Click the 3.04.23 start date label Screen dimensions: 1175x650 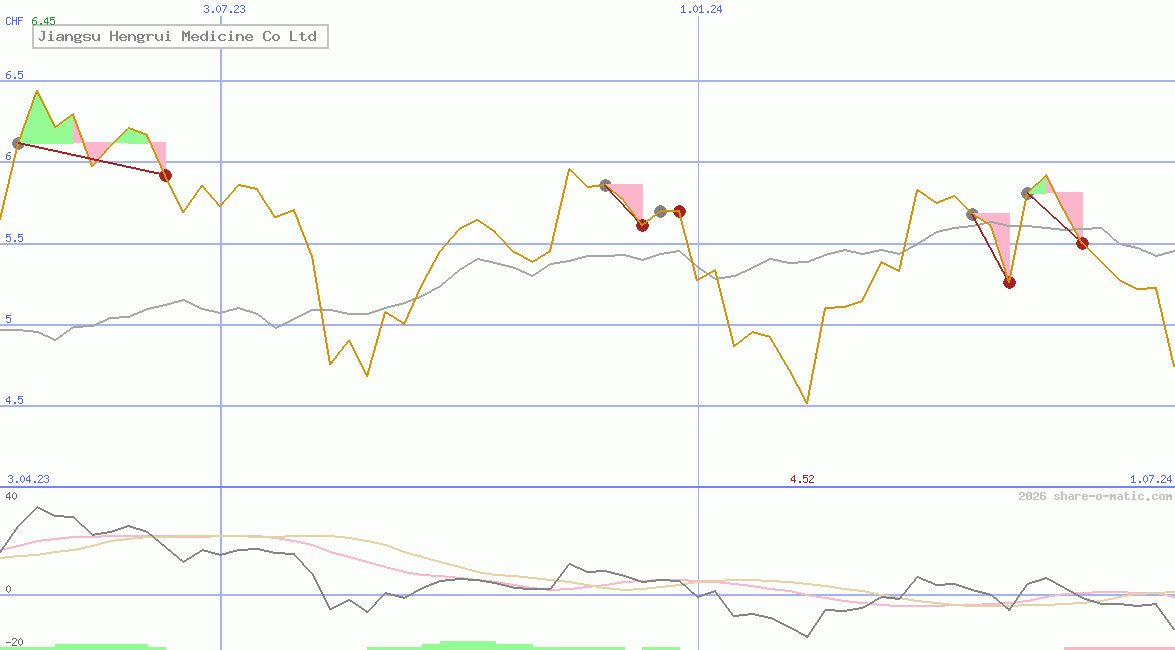point(28,479)
